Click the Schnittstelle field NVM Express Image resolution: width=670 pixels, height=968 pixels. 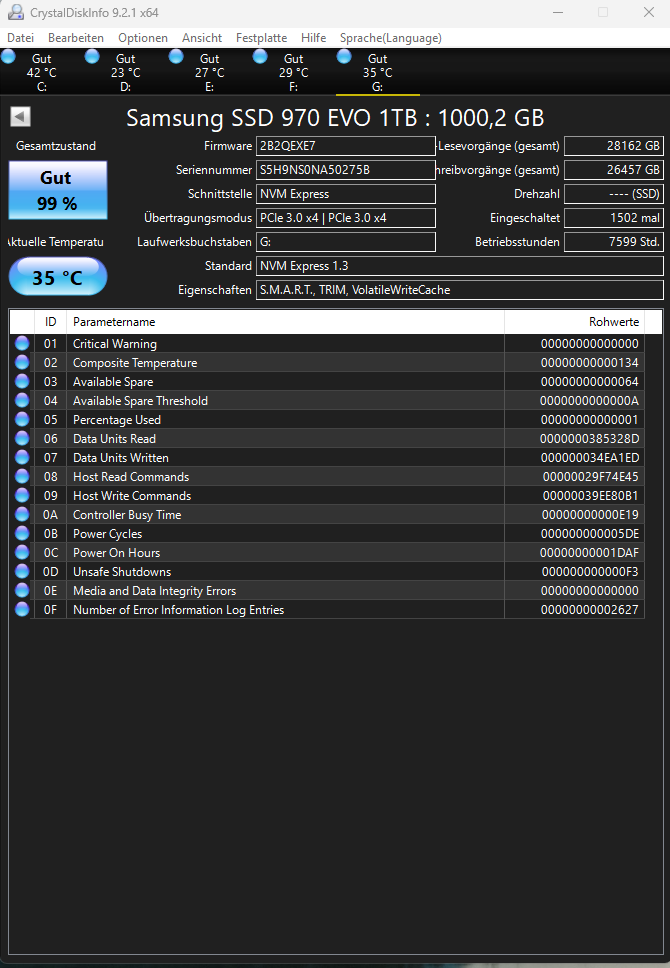(x=346, y=194)
